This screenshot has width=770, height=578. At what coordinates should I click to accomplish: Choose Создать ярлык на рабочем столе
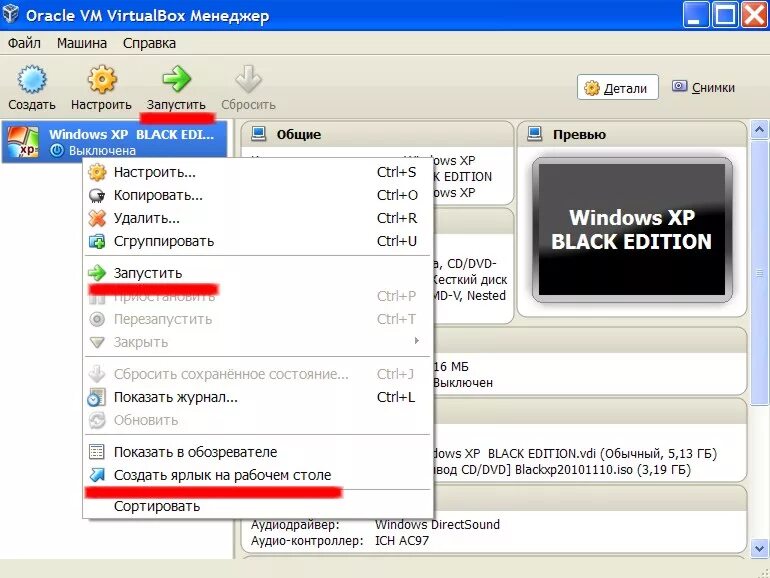coord(258,475)
